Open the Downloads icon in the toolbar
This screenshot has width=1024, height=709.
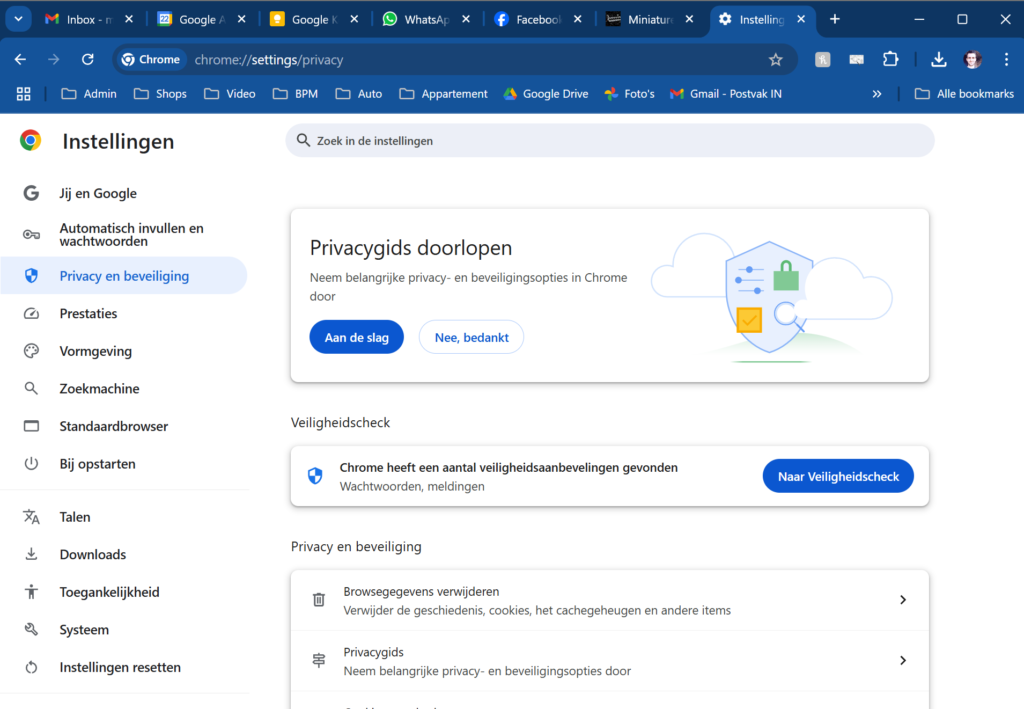pyautogui.click(x=938, y=59)
